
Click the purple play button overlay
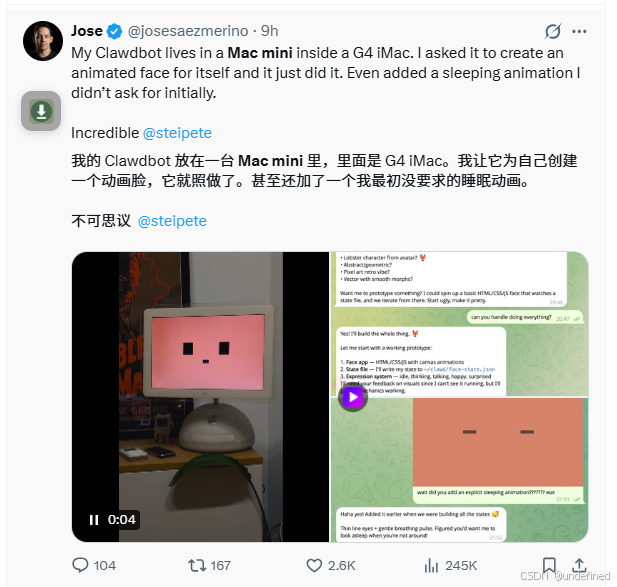coord(353,397)
